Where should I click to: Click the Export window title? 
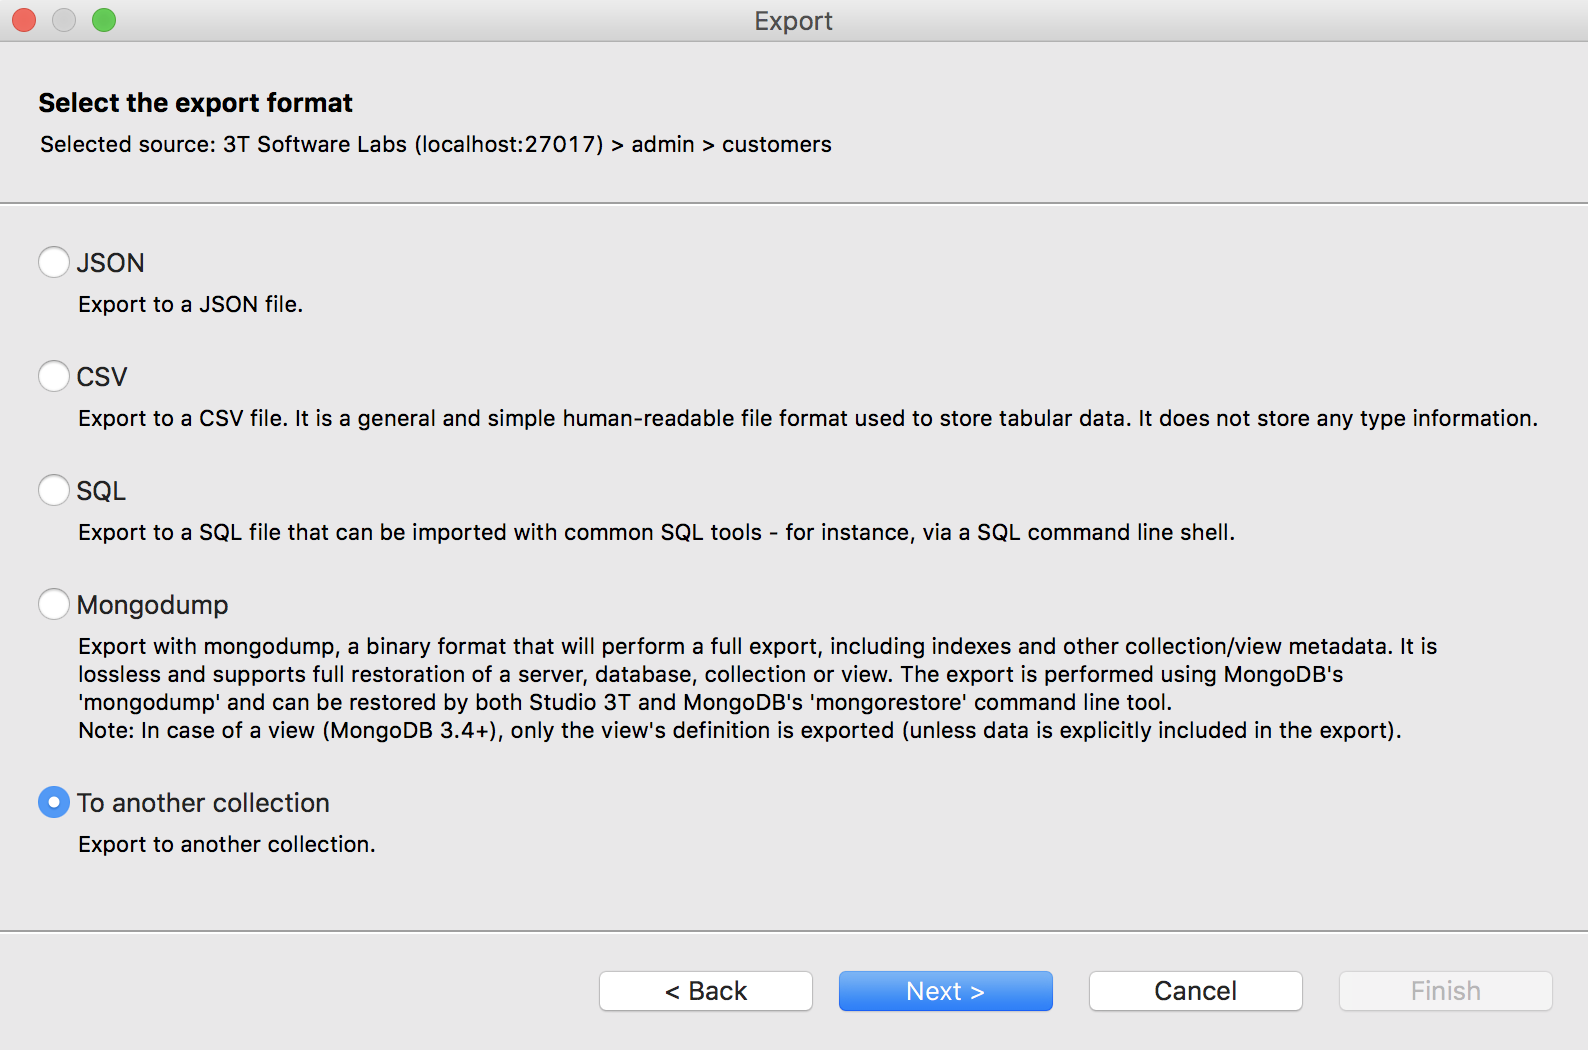(x=793, y=21)
